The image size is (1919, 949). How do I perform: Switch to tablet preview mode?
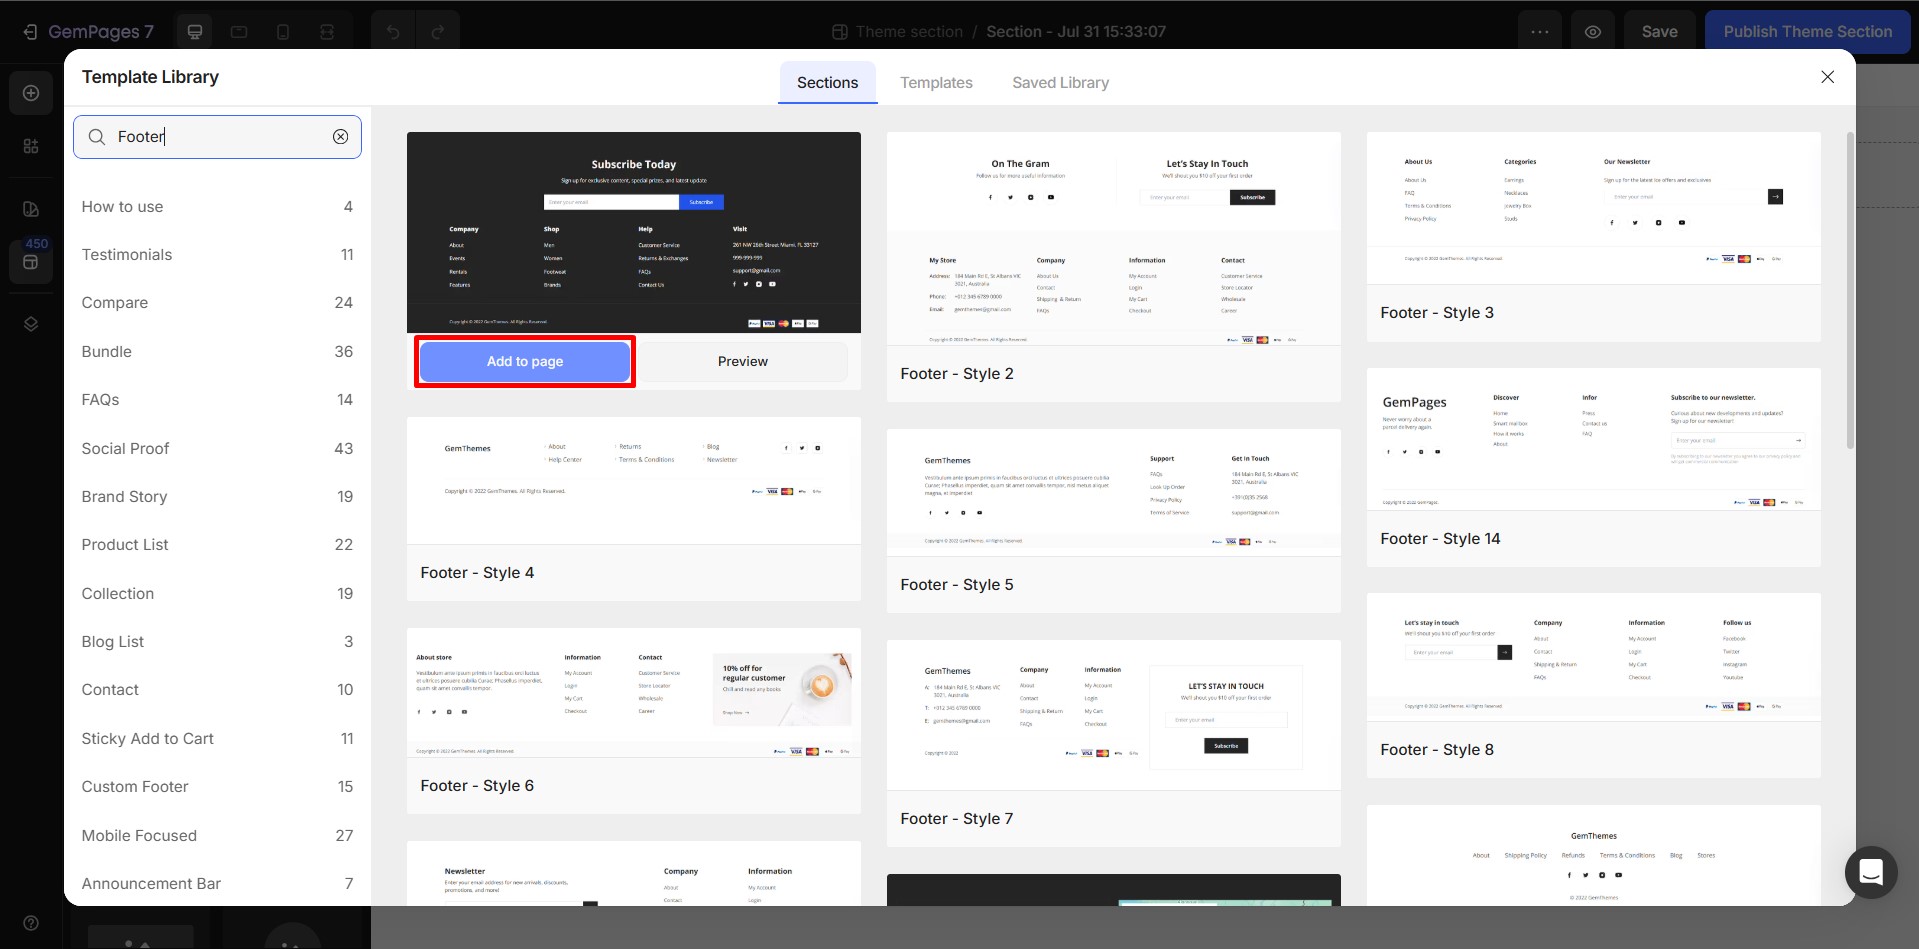click(239, 31)
